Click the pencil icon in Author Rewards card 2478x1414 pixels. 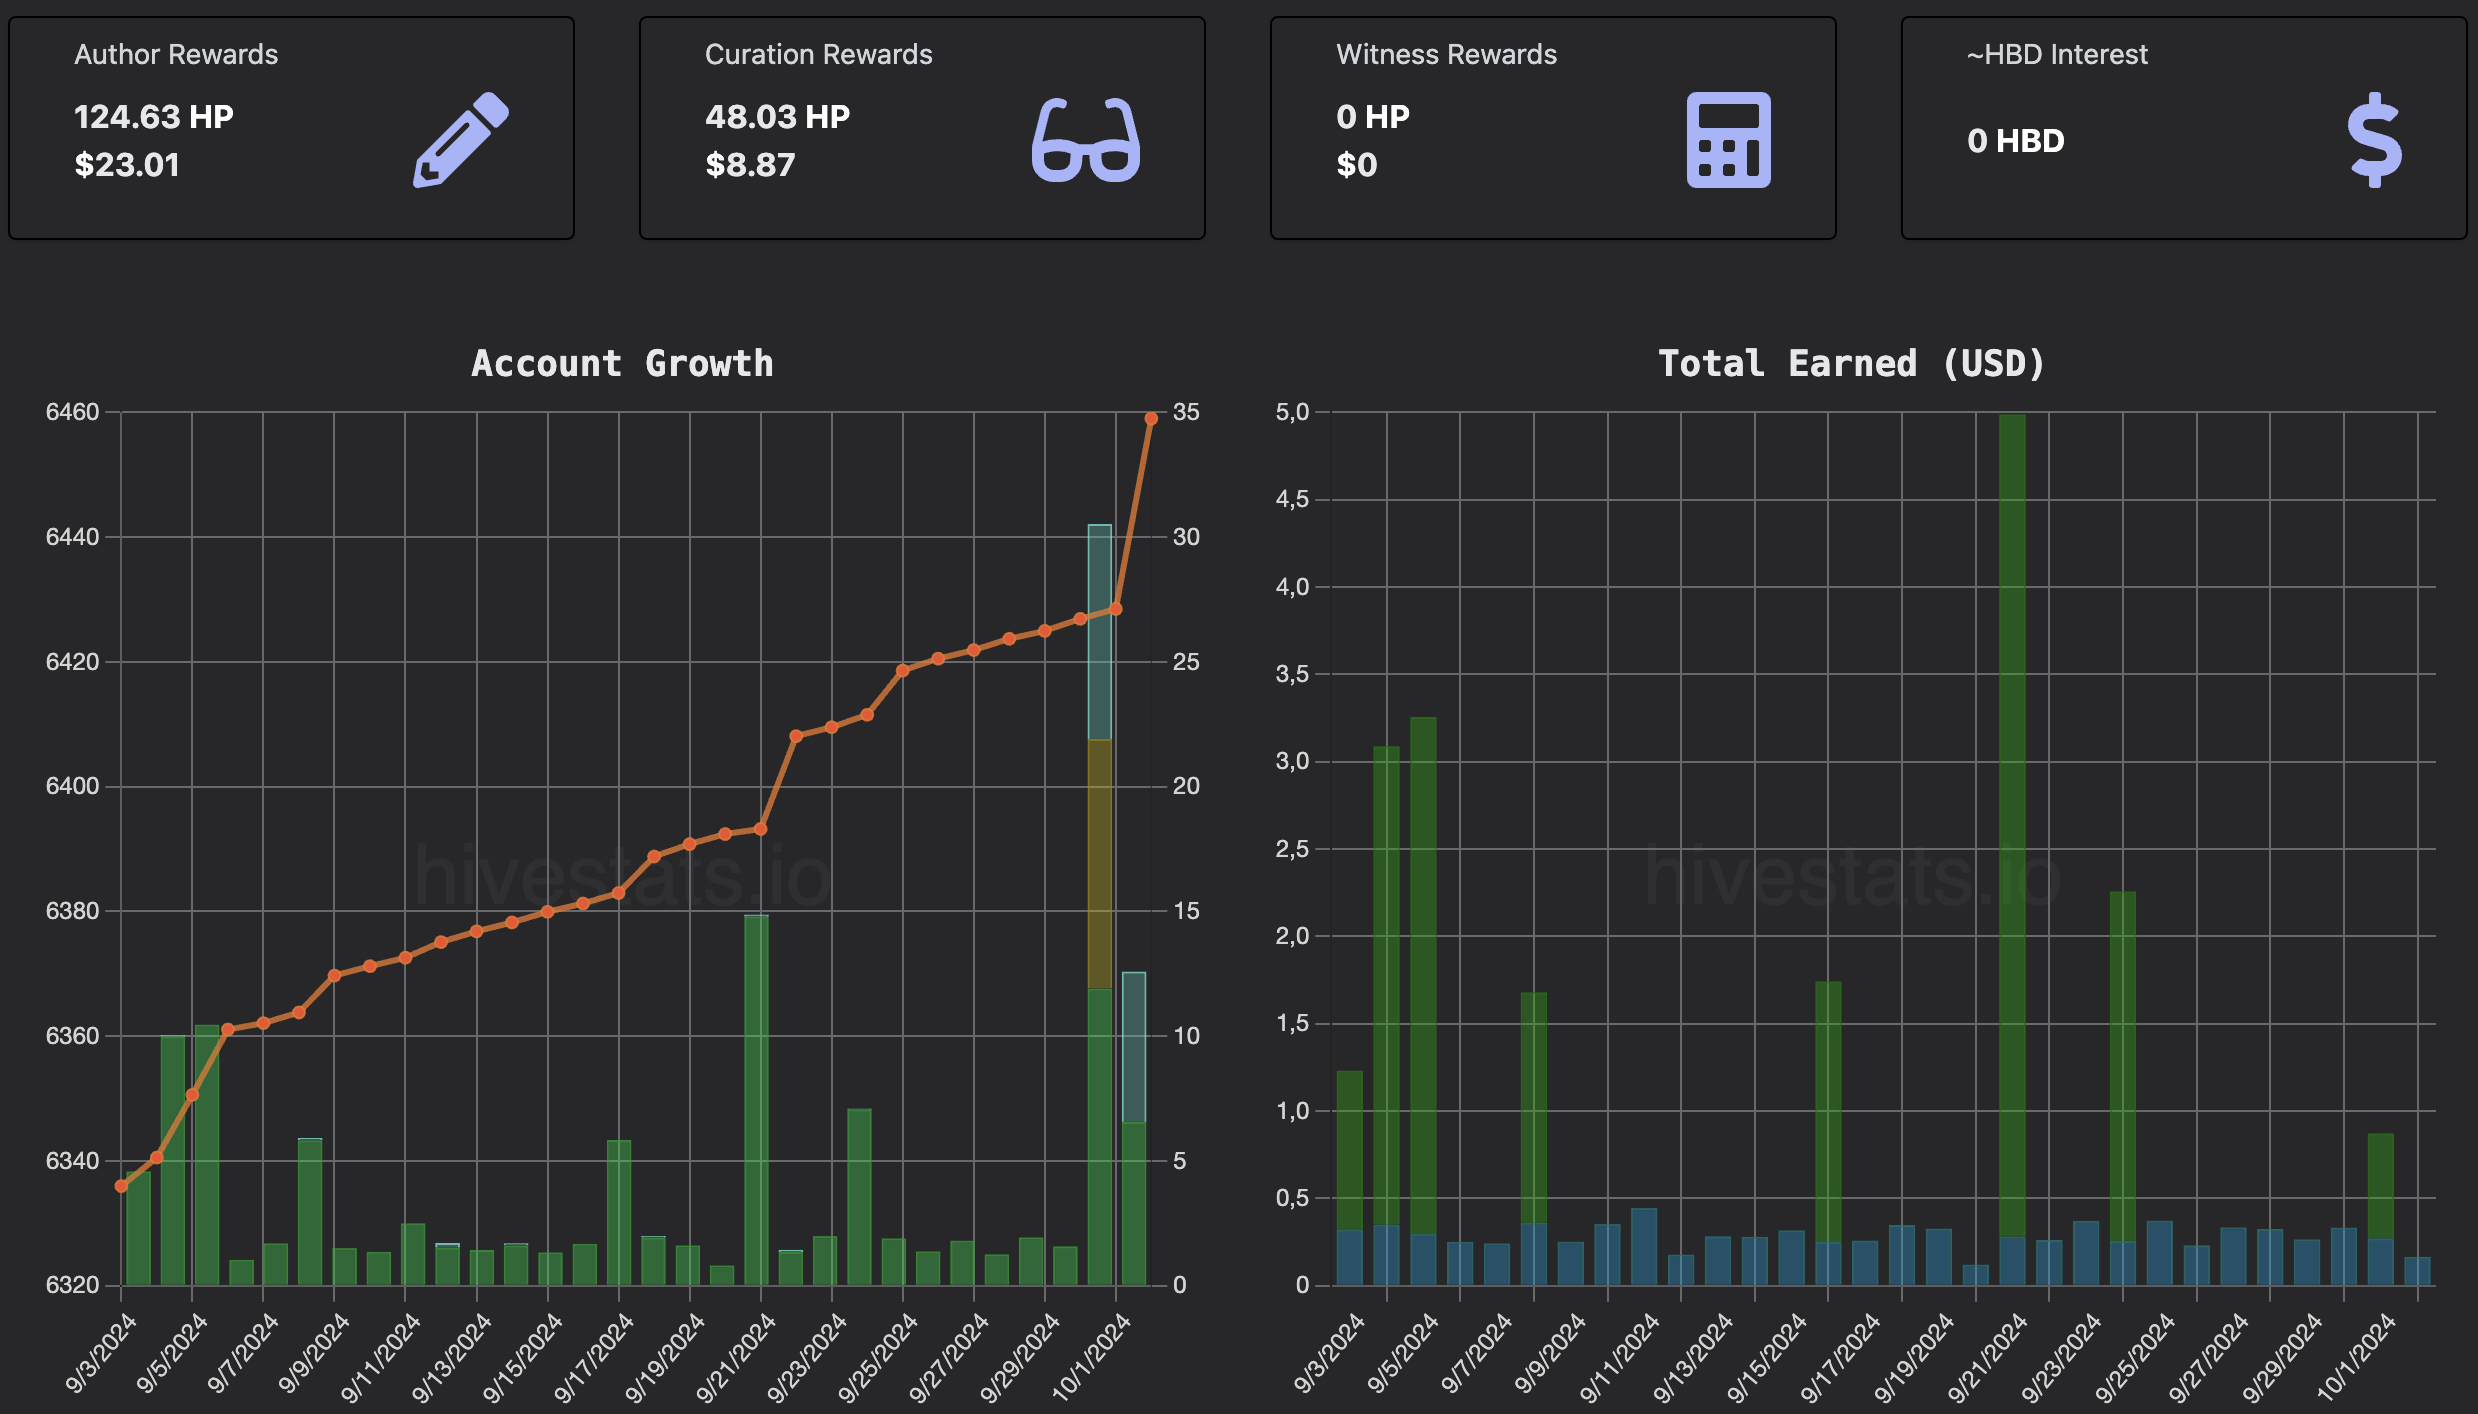coord(461,140)
